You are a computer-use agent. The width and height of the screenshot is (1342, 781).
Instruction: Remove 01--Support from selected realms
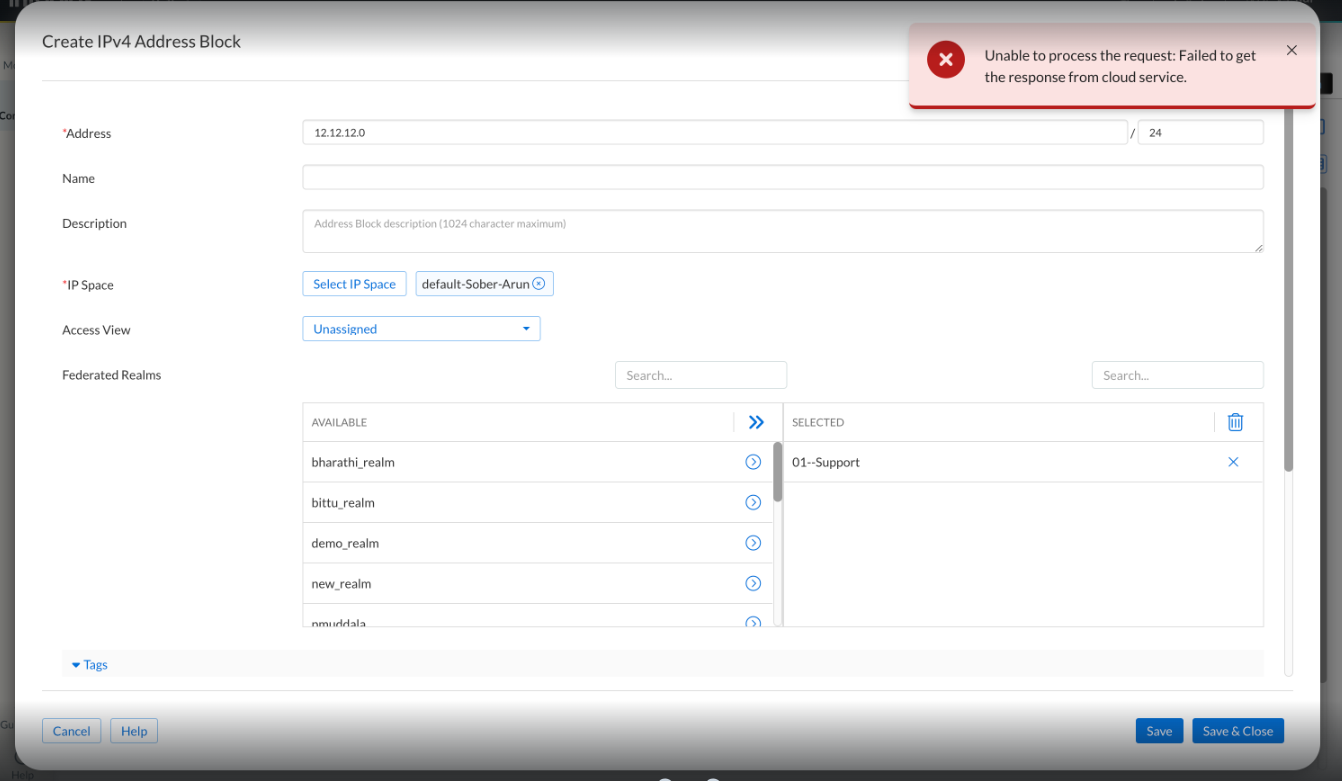click(1233, 462)
